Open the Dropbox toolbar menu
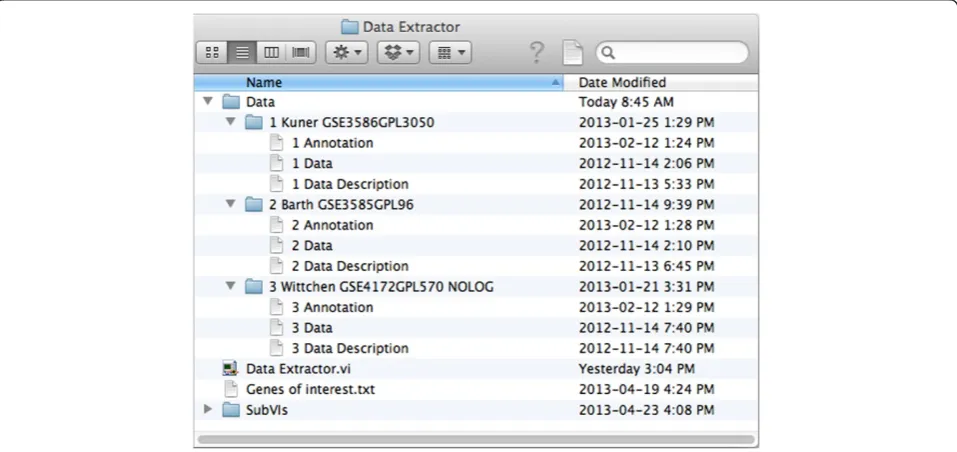 (399, 52)
